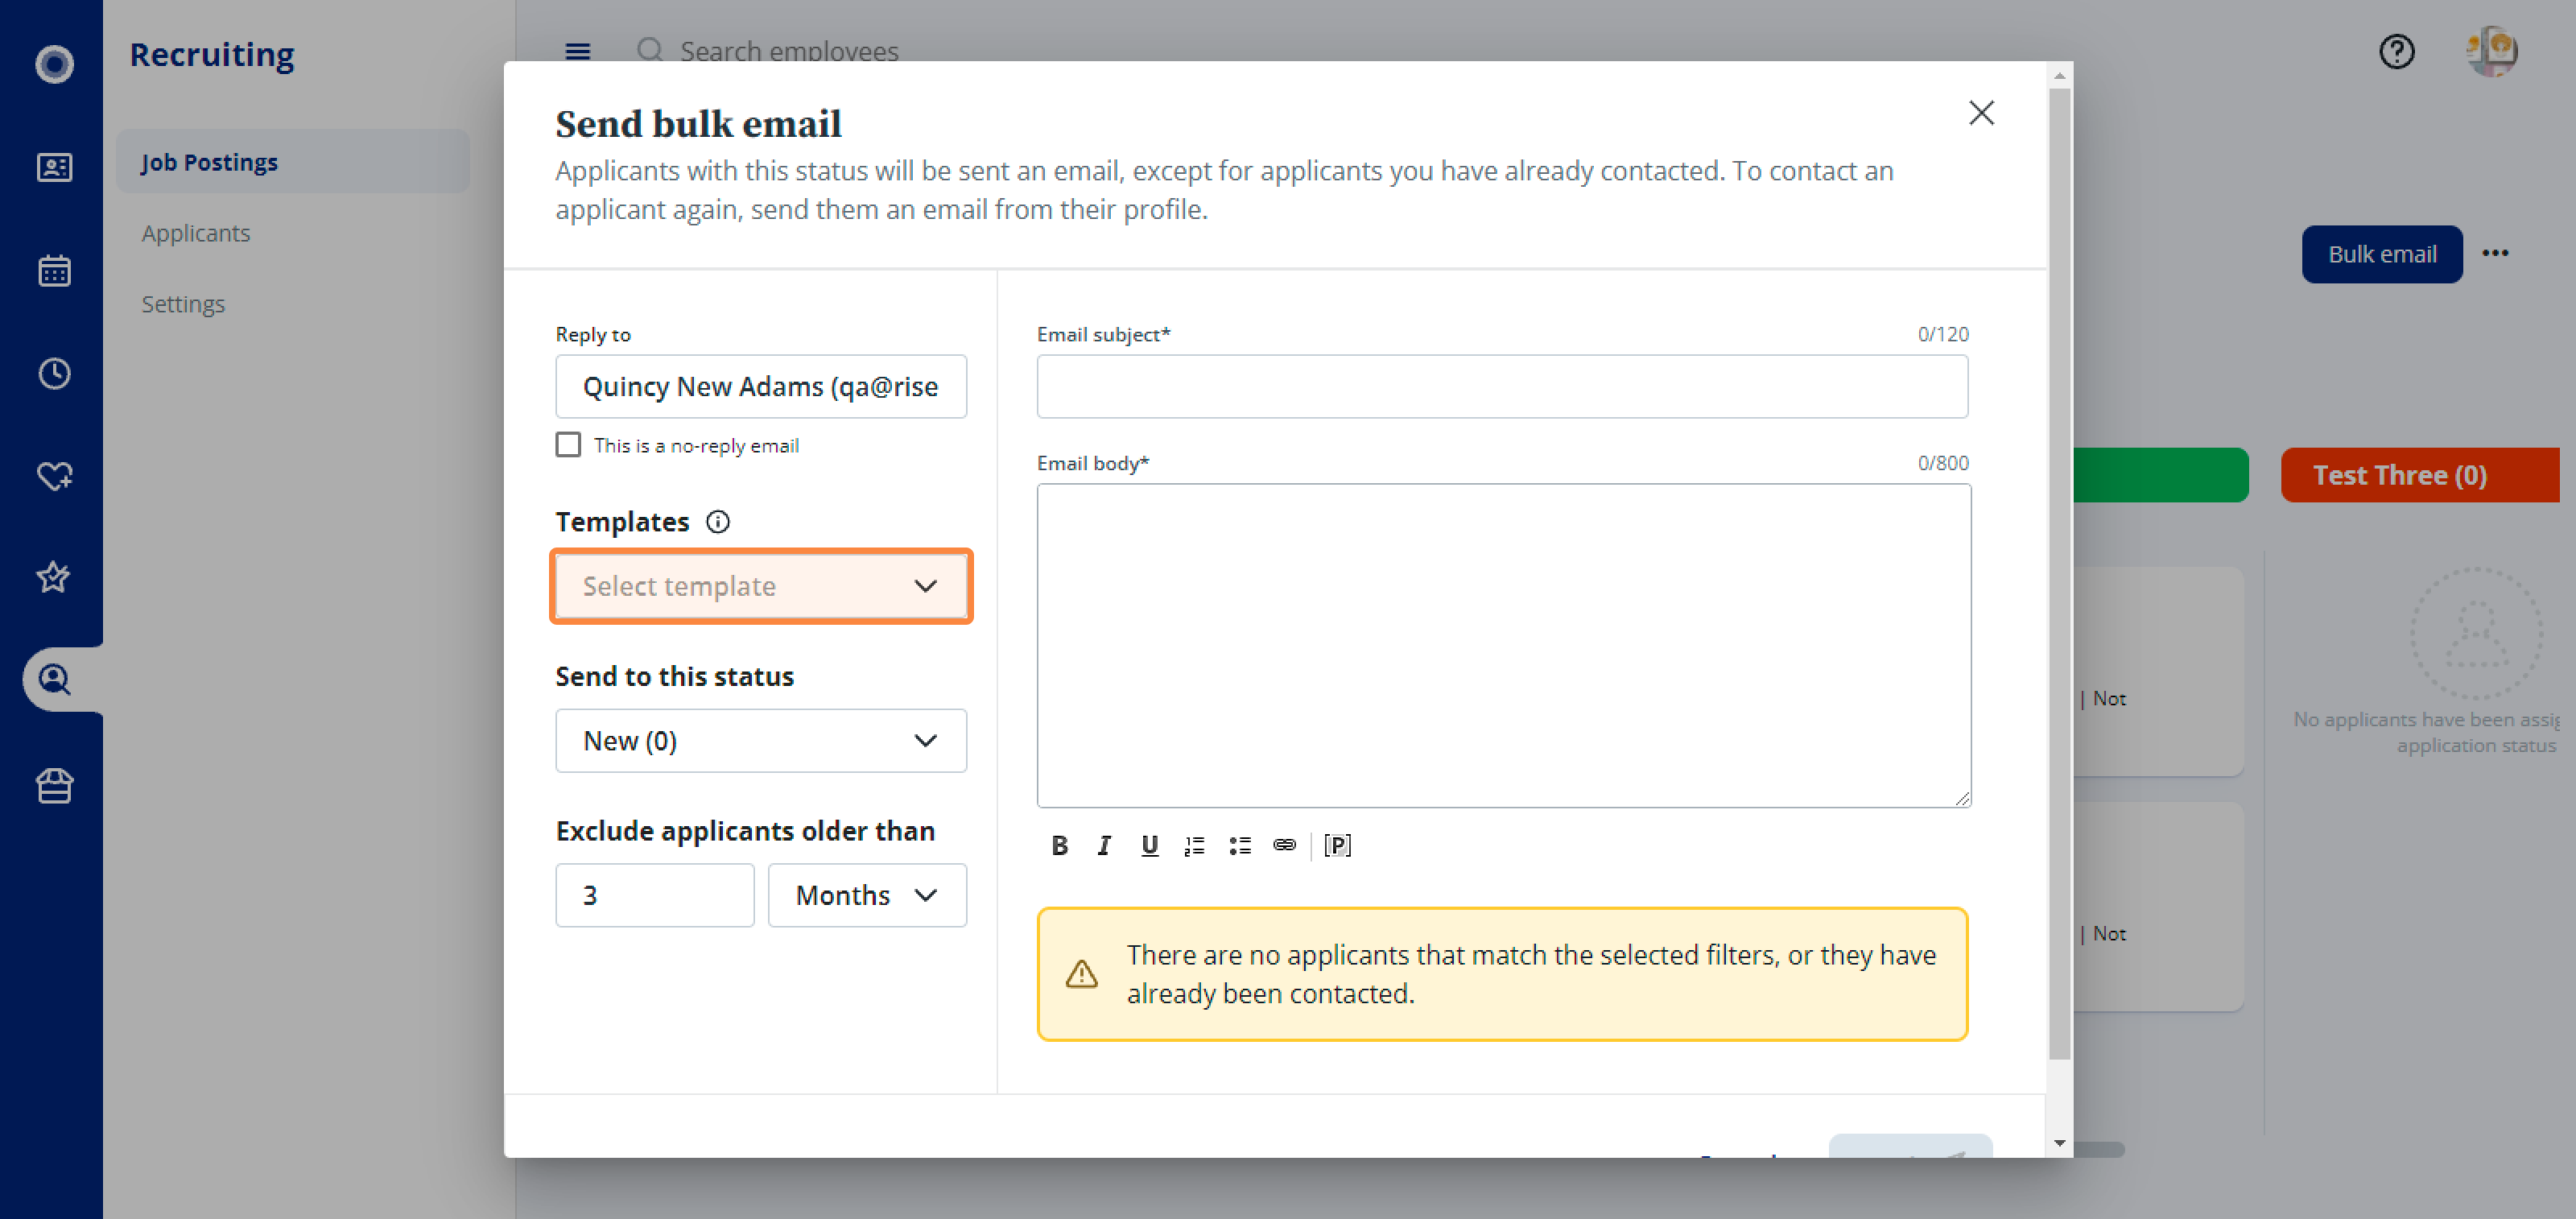This screenshot has height=1219, width=2576.
Task: Open the user profile avatar
Action: (2491, 51)
